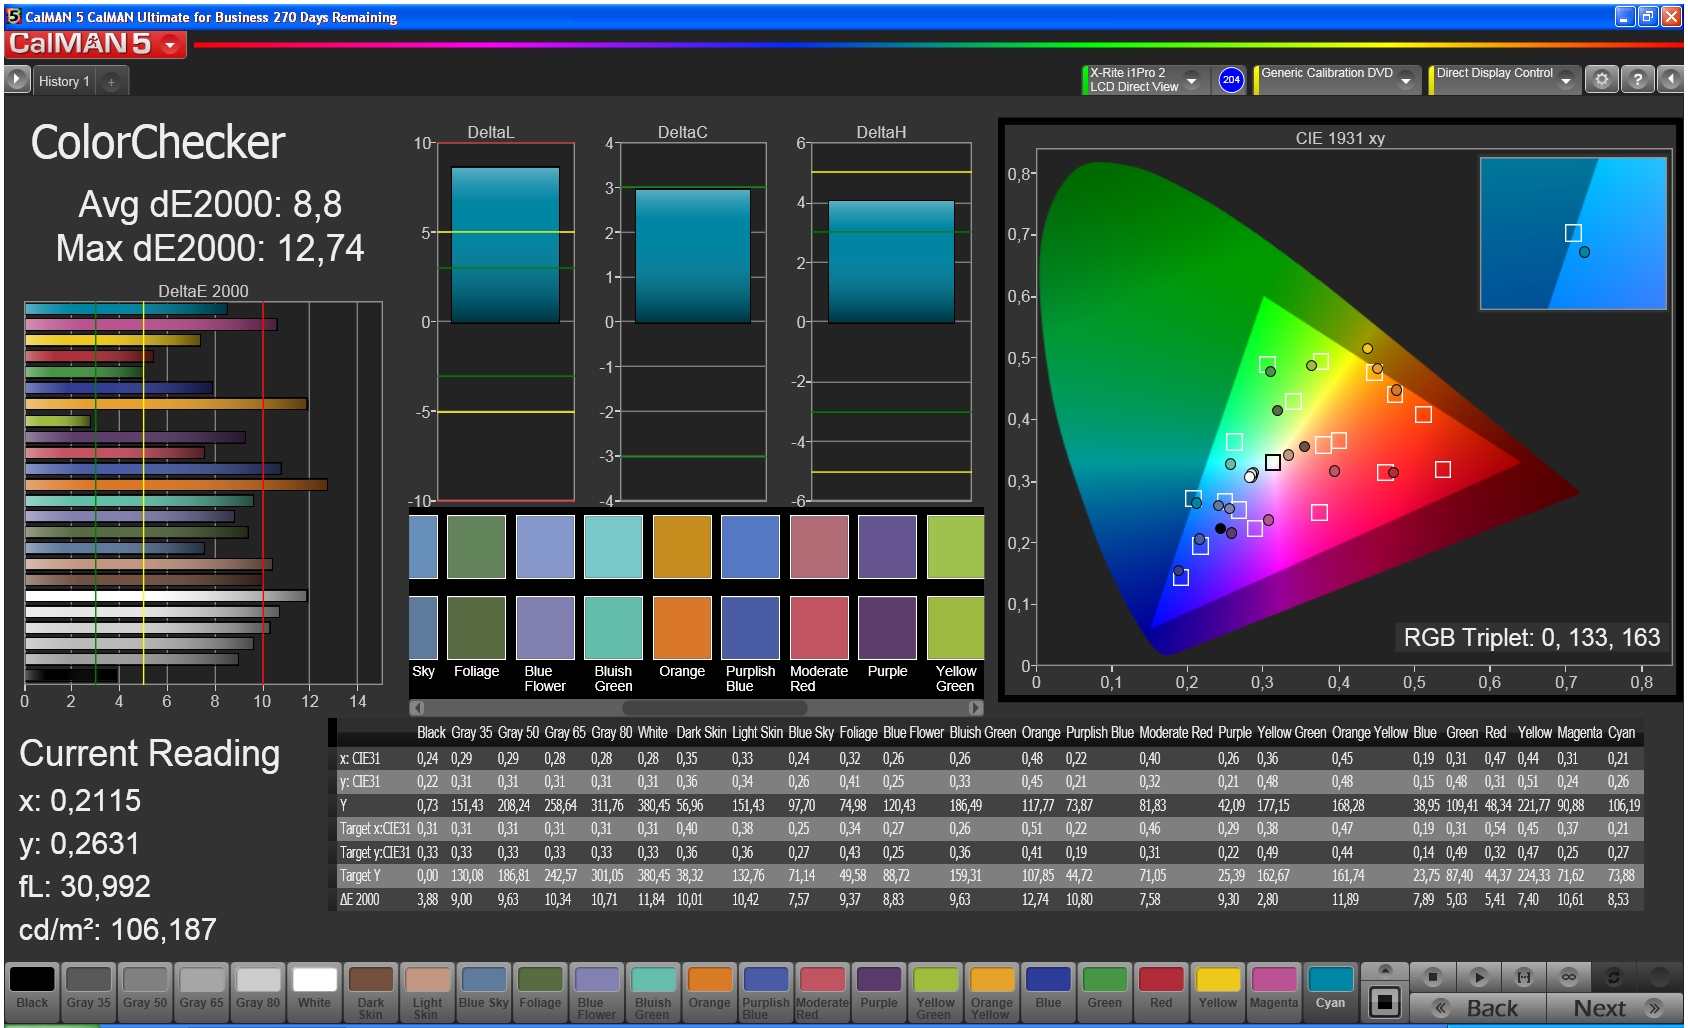
Task: Open Direct Display Control dropdown
Action: (1566, 80)
